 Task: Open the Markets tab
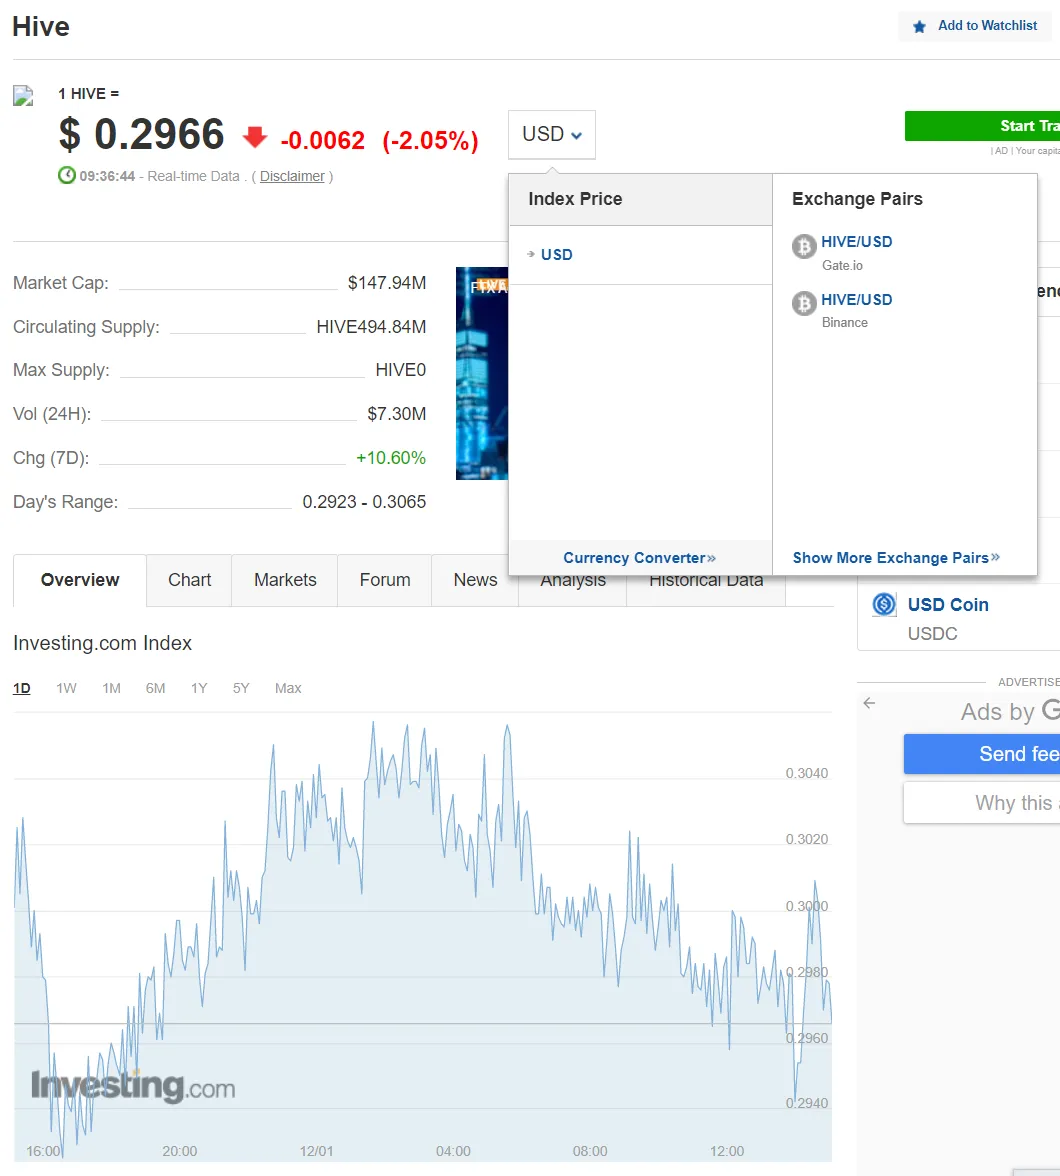coord(285,580)
